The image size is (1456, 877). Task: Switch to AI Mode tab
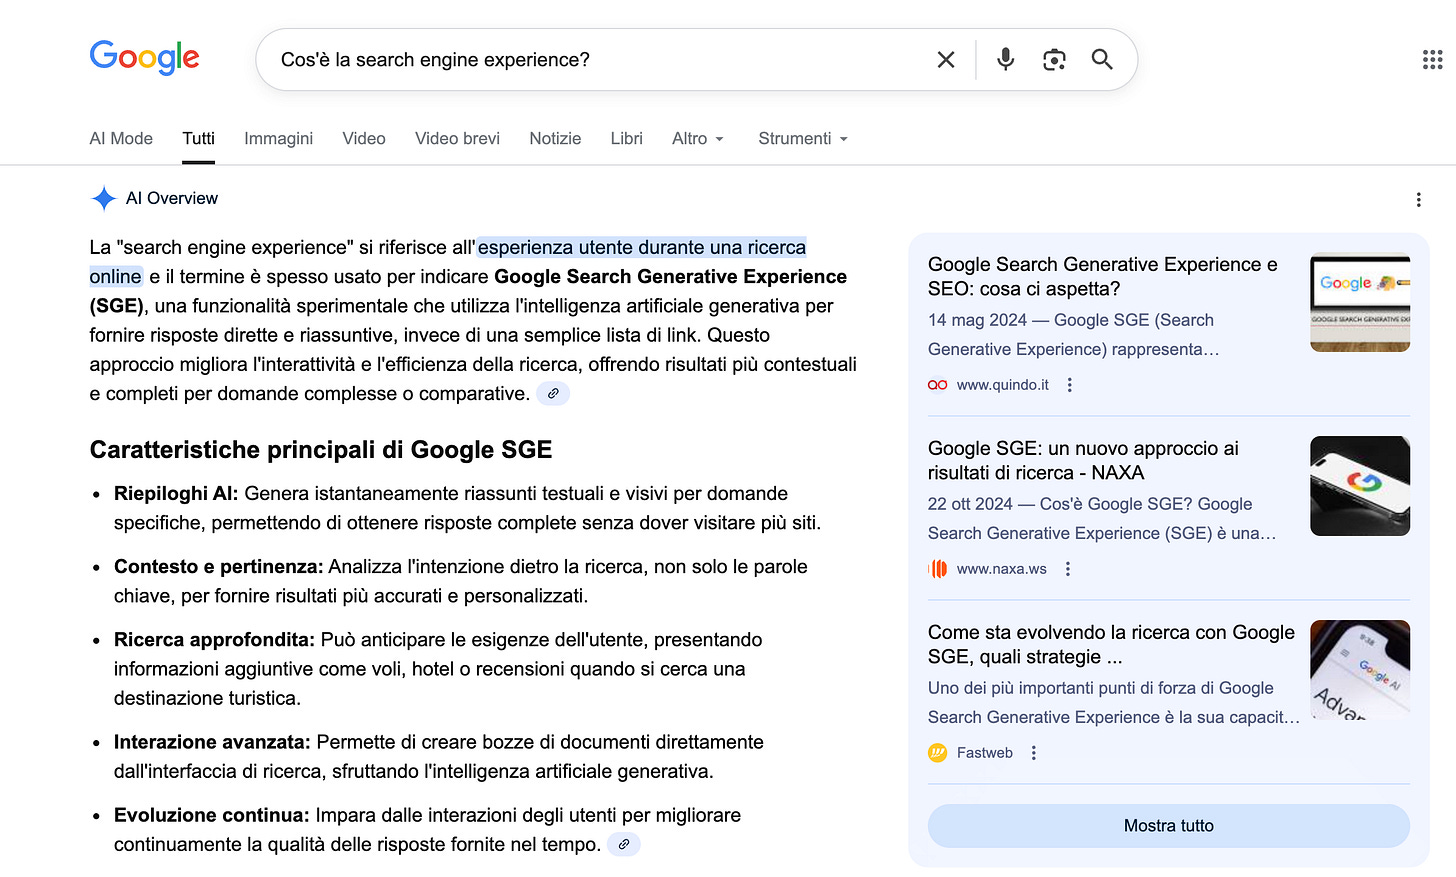(121, 139)
